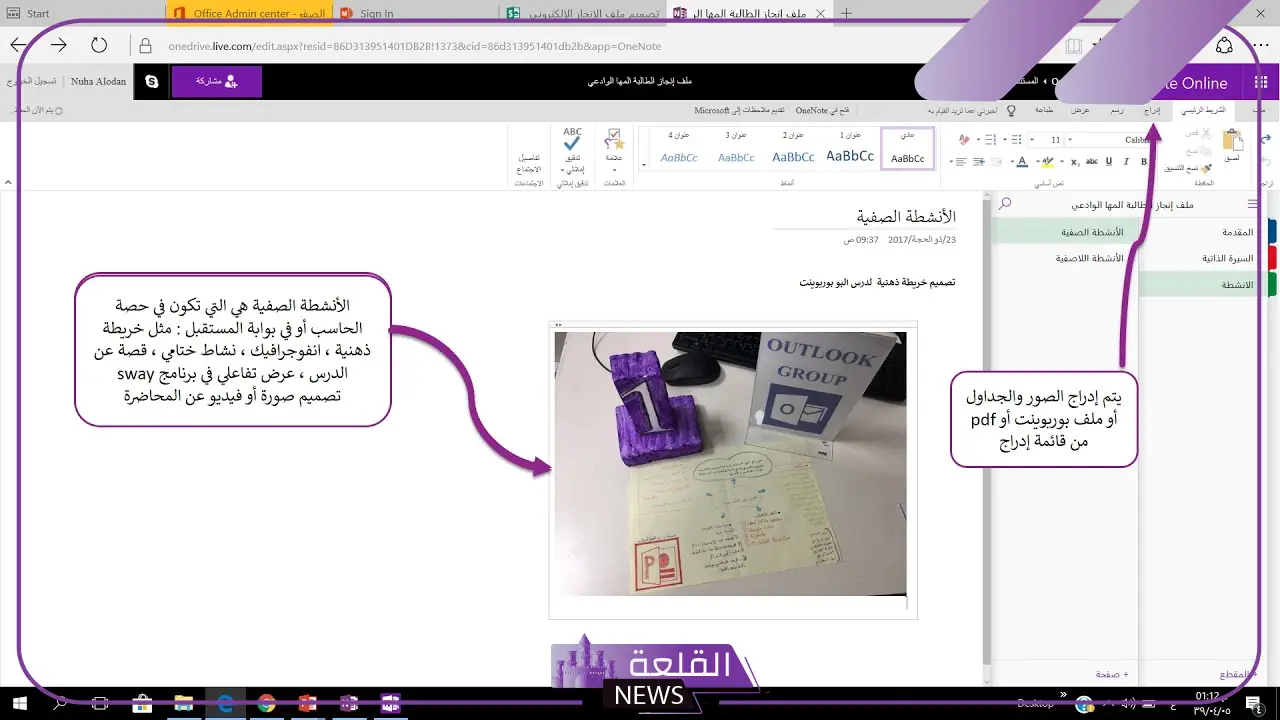Open the Draw (رسم) ribbon tab

coord(1117,111)
